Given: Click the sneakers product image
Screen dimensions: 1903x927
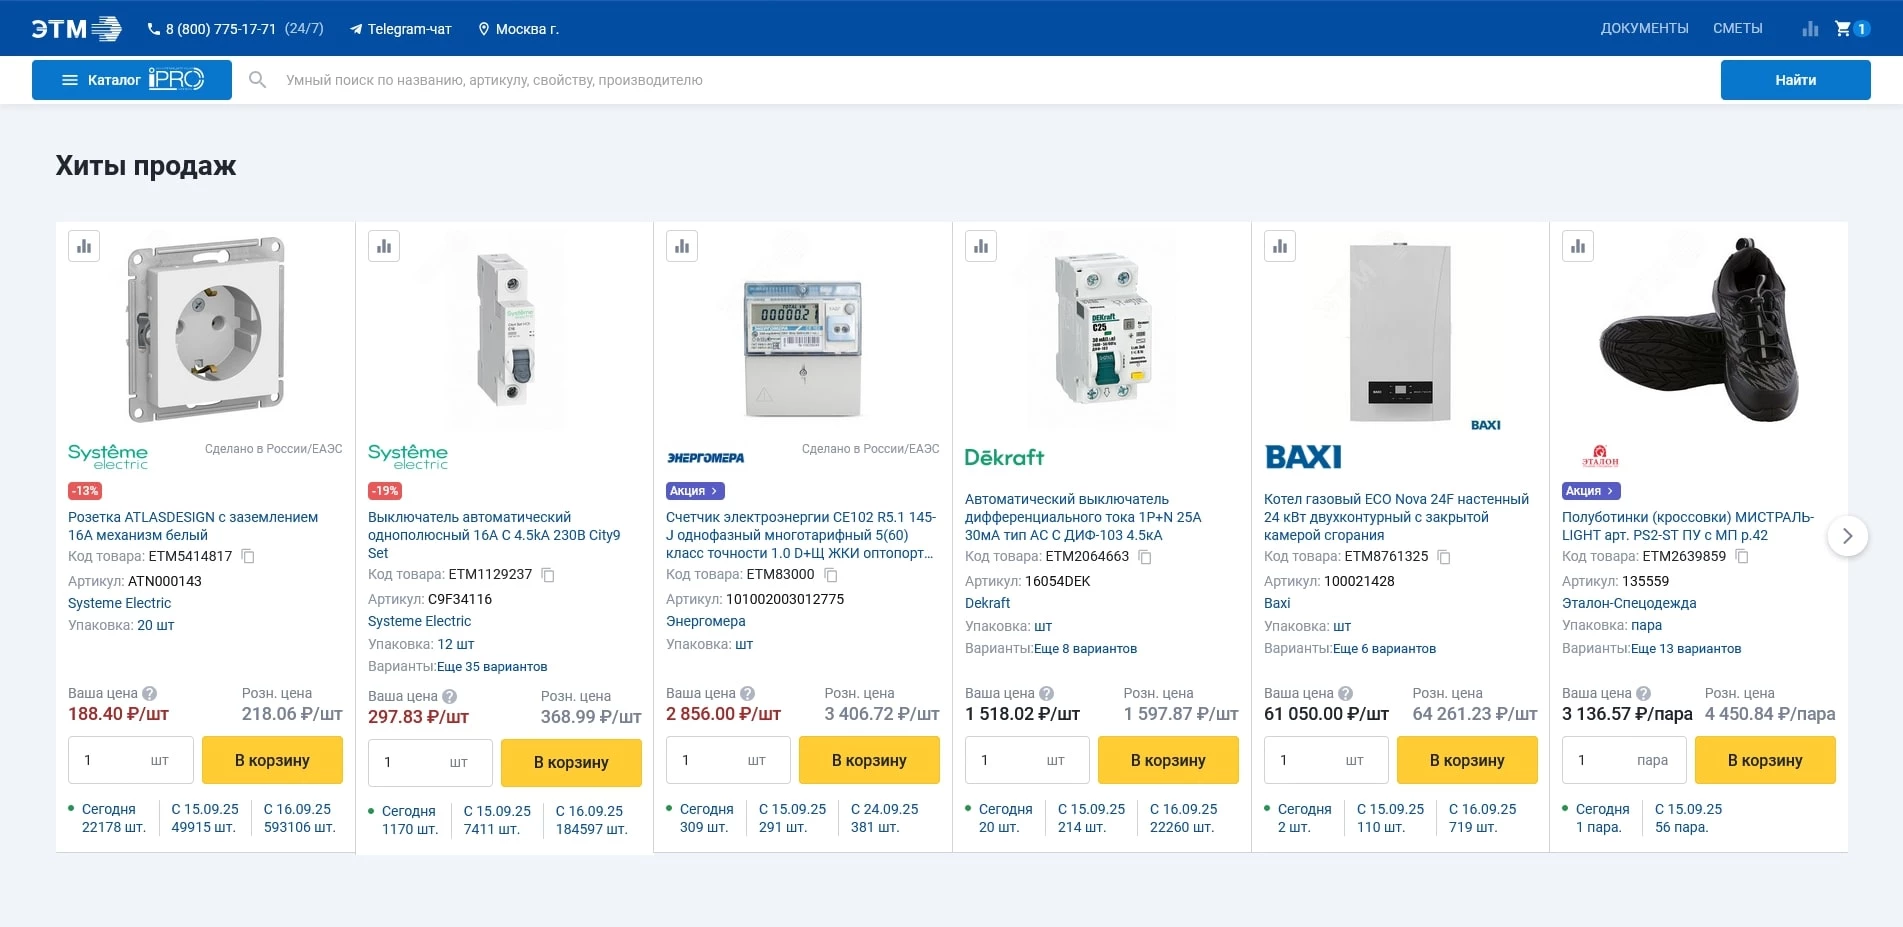Looking at the screenshot, I should coord(1698,330).
